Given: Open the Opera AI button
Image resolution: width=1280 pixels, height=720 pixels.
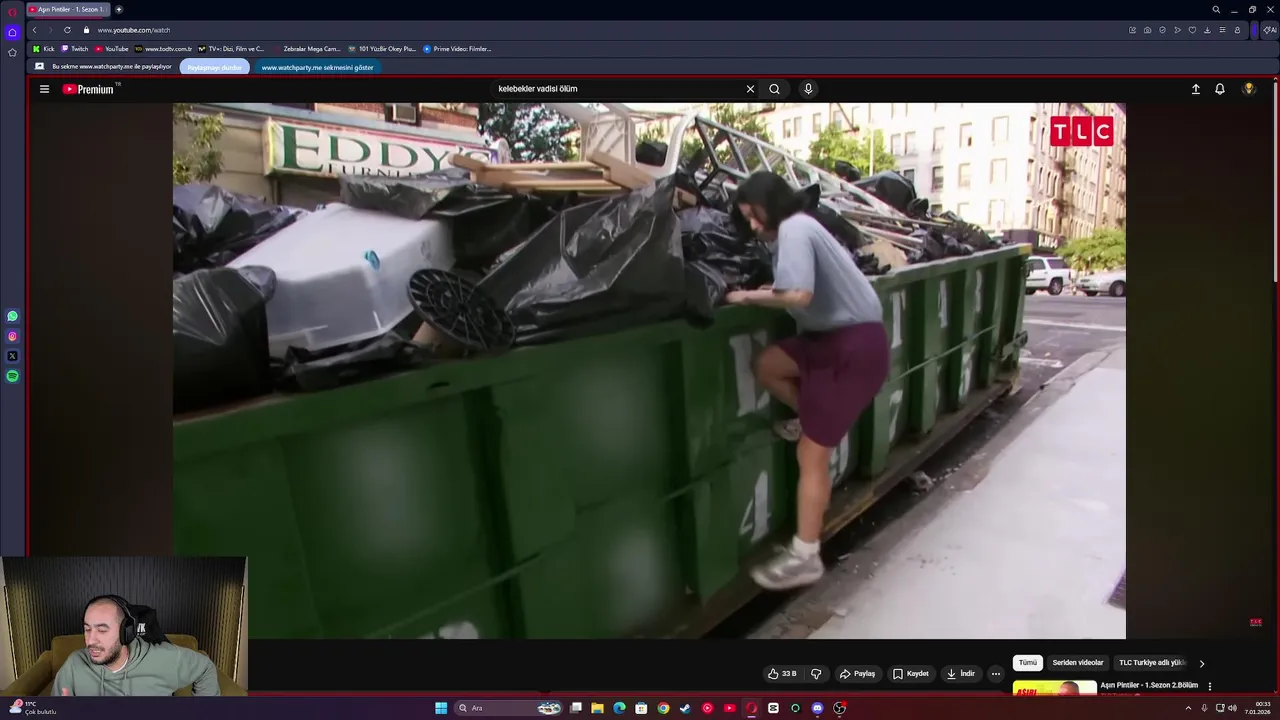Looking at the screenshot, I should 1269,30.
